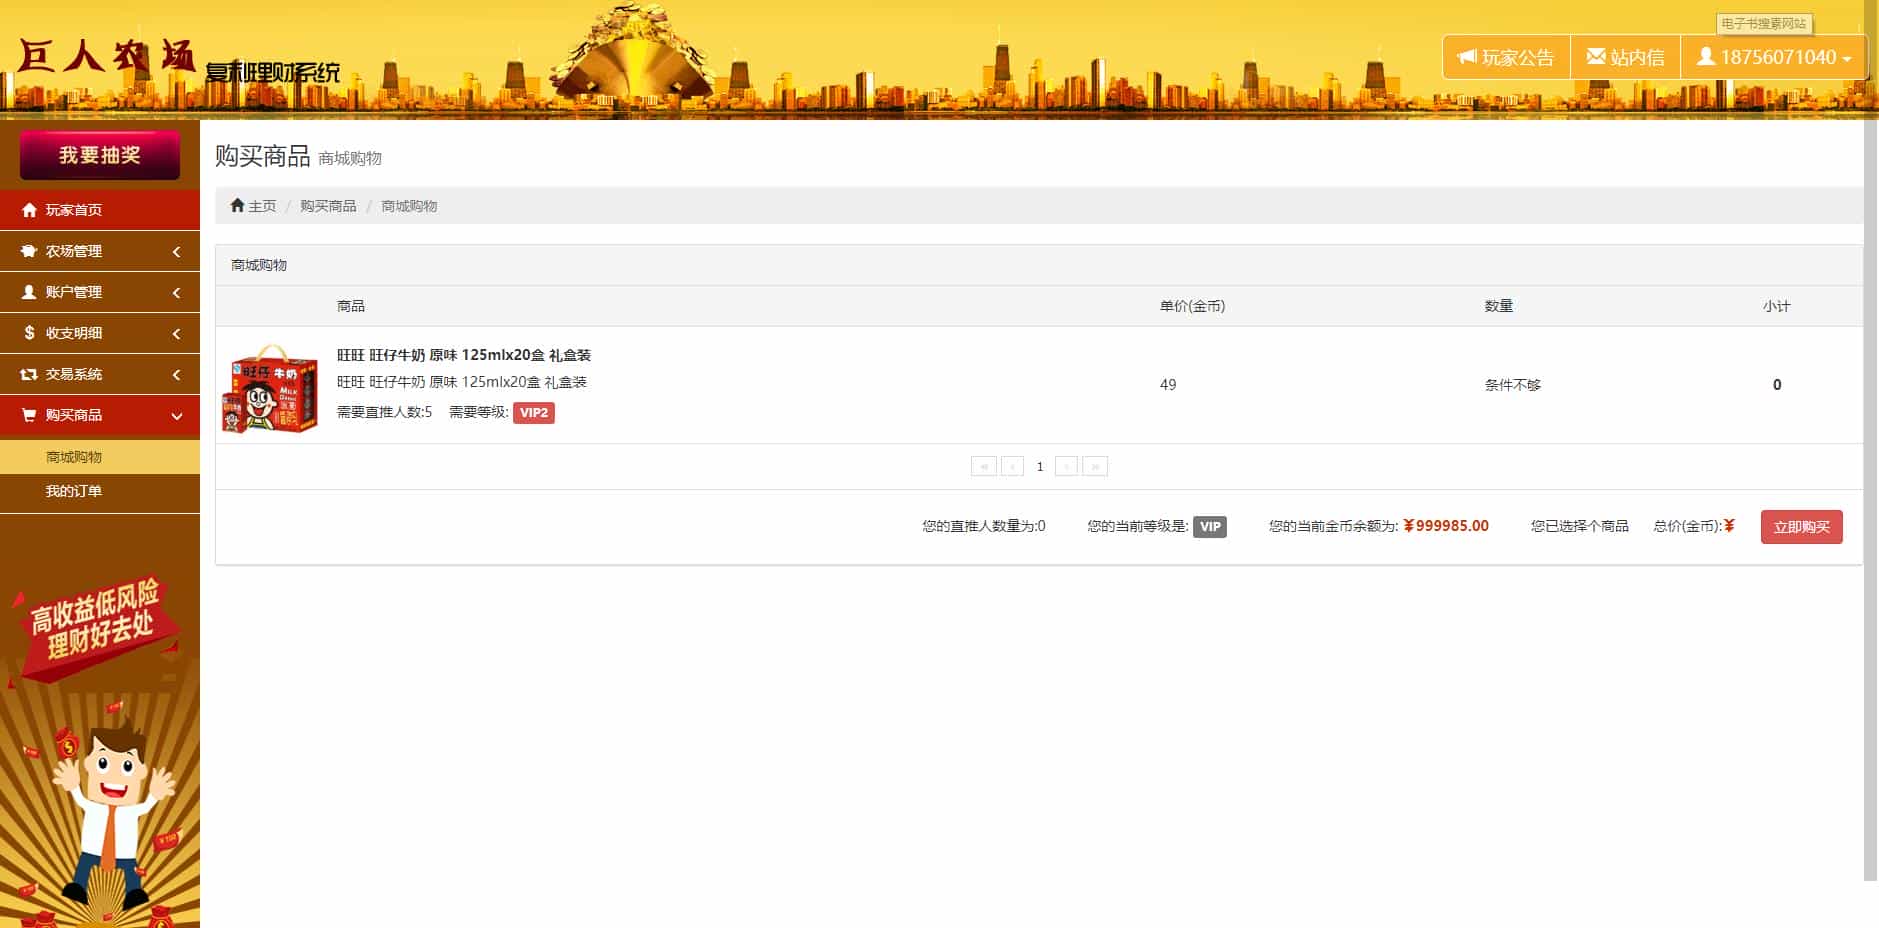Click the unit price 49 cell
Viewport: 1879px width, 928px height.
(1168, 385)
